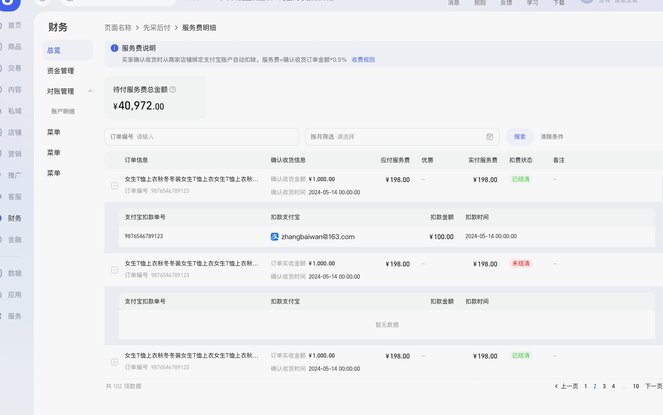Click the 待付服务费总金额 label
Image resolution: width=663 pixels, height=415 pixels.
(140, 90)
